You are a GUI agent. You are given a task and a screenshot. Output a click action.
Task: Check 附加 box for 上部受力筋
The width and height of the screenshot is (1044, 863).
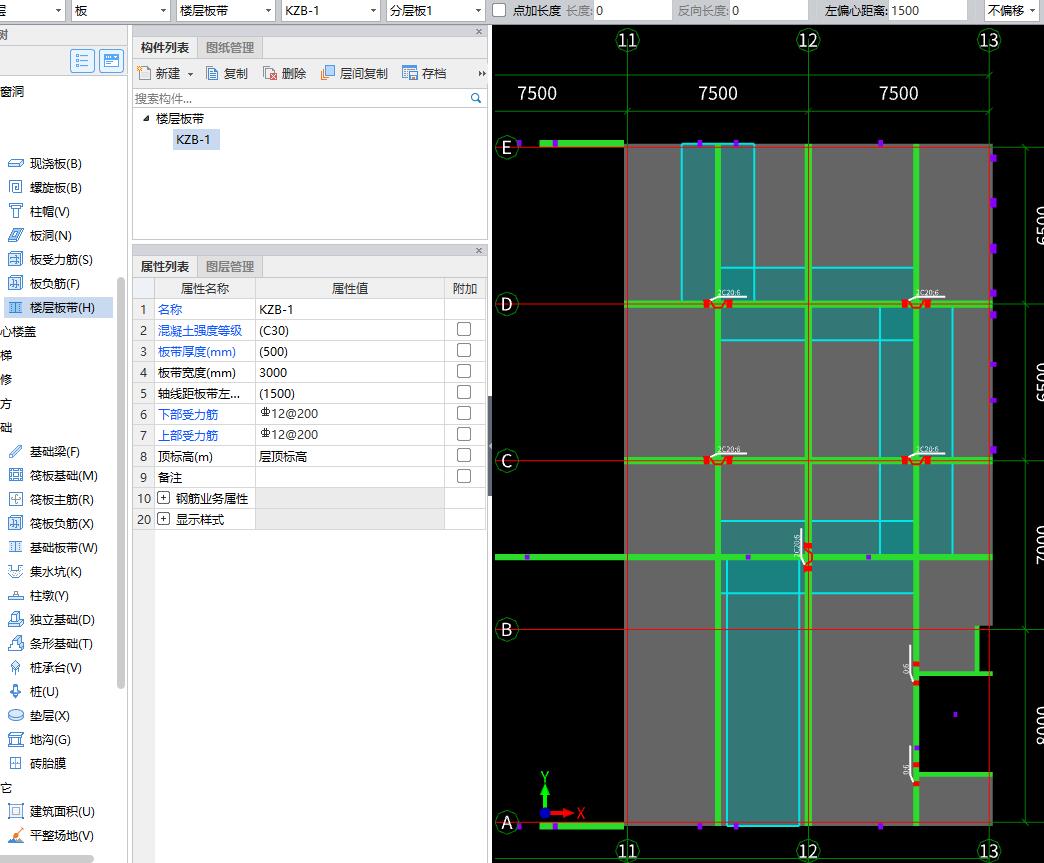click(464, 434)
